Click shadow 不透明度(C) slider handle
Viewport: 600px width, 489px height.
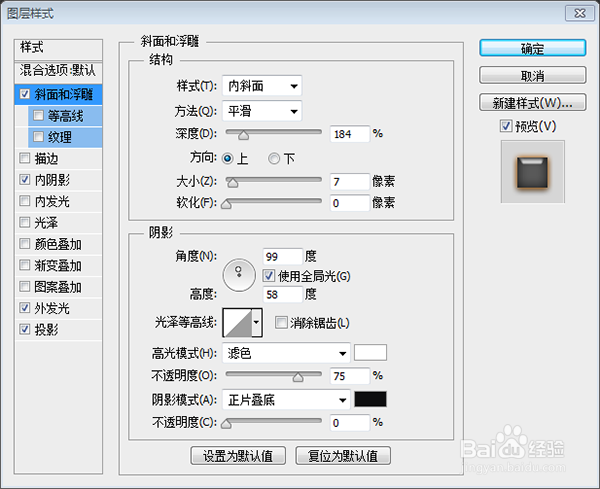[x=226, y=424]
